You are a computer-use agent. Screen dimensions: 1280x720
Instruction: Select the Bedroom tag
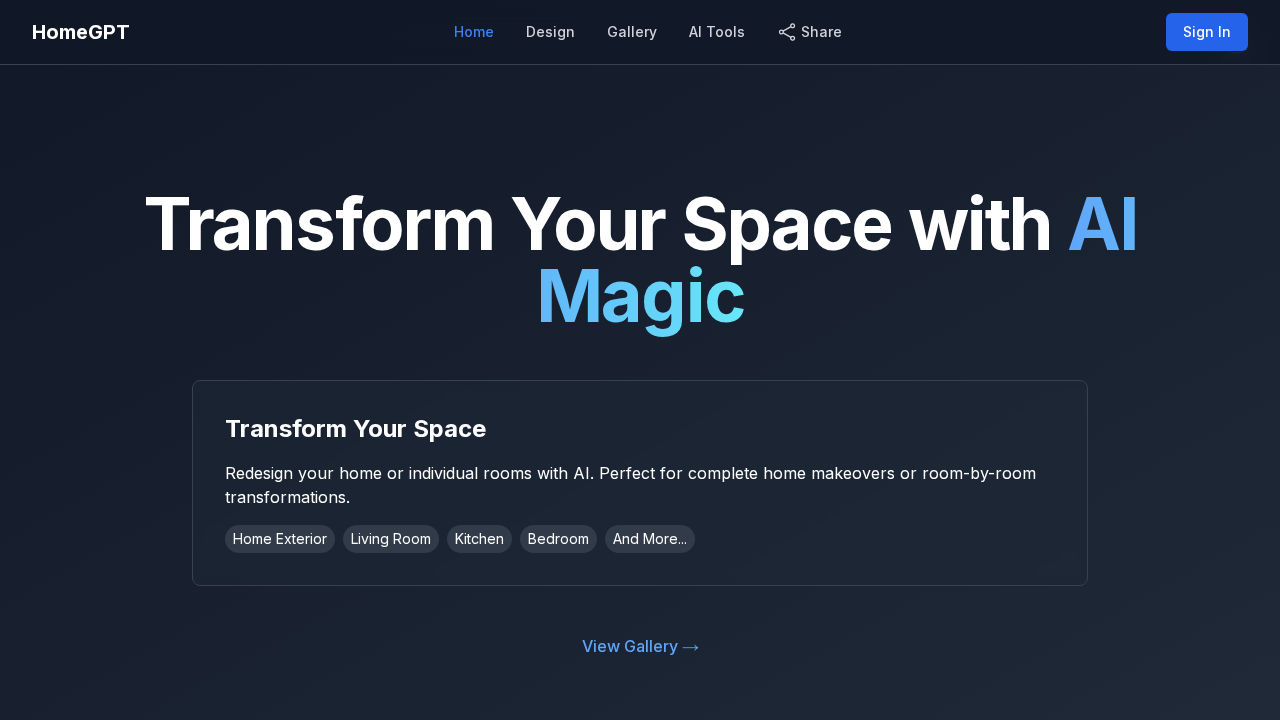click(558, 539)
